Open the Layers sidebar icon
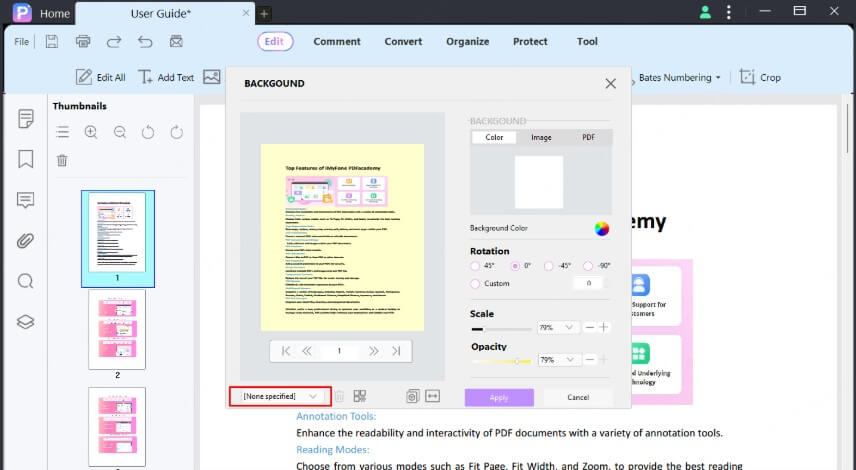856x470 pixels. click(x=26, y=322)
